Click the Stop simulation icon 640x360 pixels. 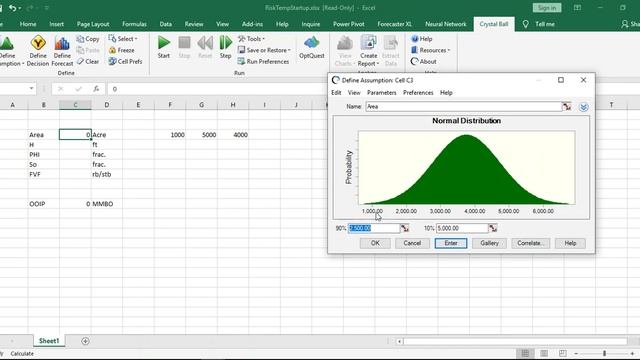184,47
